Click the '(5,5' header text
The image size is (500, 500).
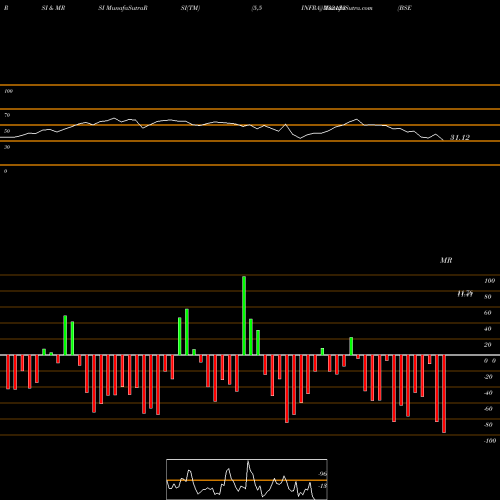tap(257, 8)
